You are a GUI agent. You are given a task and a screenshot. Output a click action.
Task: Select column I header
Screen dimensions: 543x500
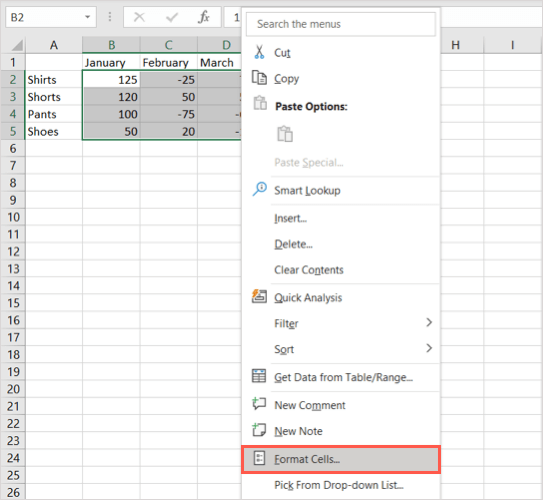point(512,45)
